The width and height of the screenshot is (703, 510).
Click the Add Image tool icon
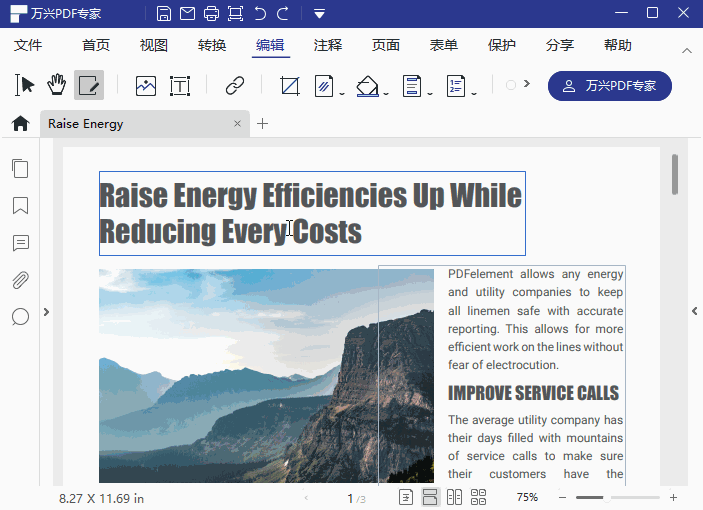coord(146,86)
